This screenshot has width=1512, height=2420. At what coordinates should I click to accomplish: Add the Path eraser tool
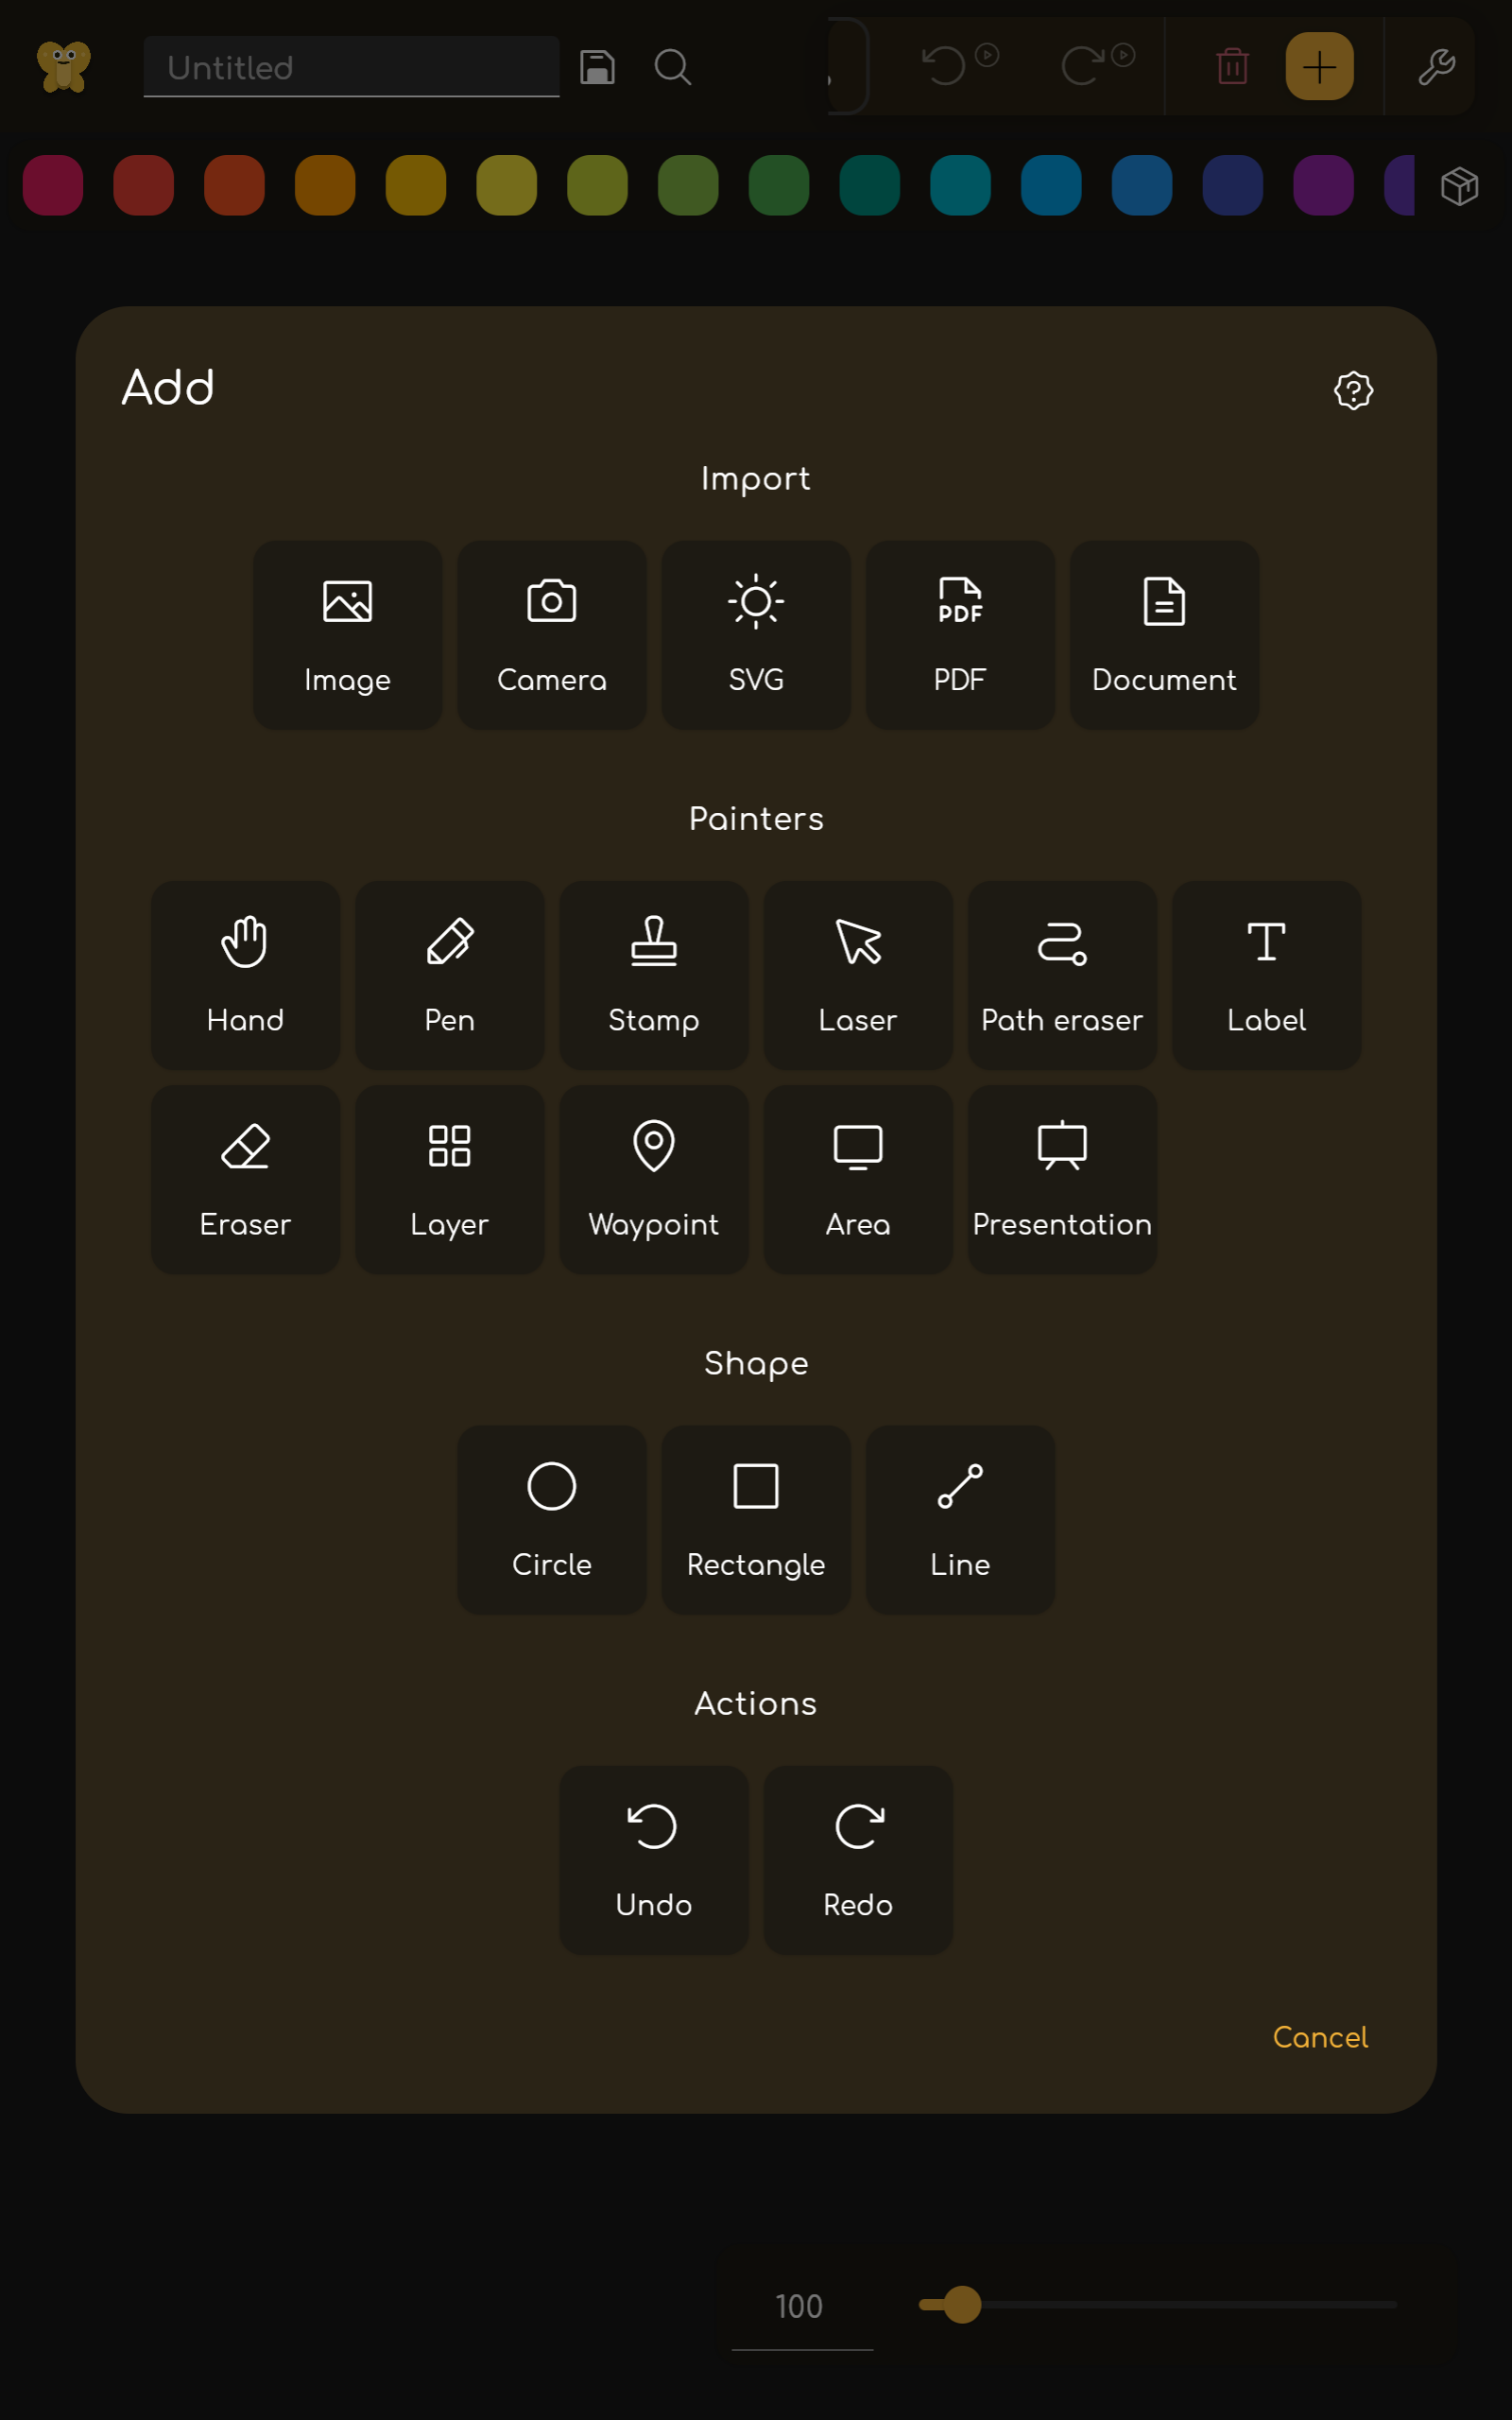(1062, 975)
